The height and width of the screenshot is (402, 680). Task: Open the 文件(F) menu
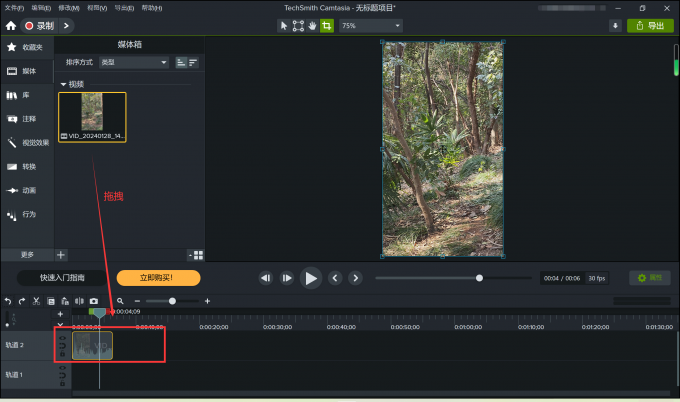14,8
